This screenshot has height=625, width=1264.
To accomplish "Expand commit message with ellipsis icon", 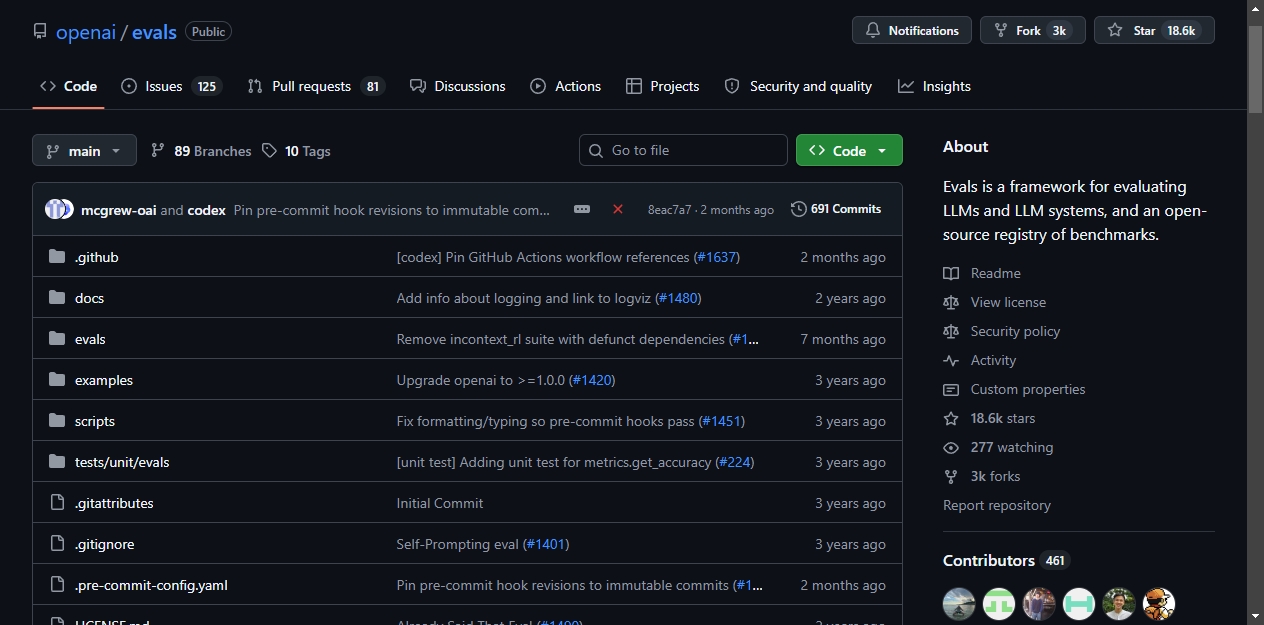I will click(582, 209).
